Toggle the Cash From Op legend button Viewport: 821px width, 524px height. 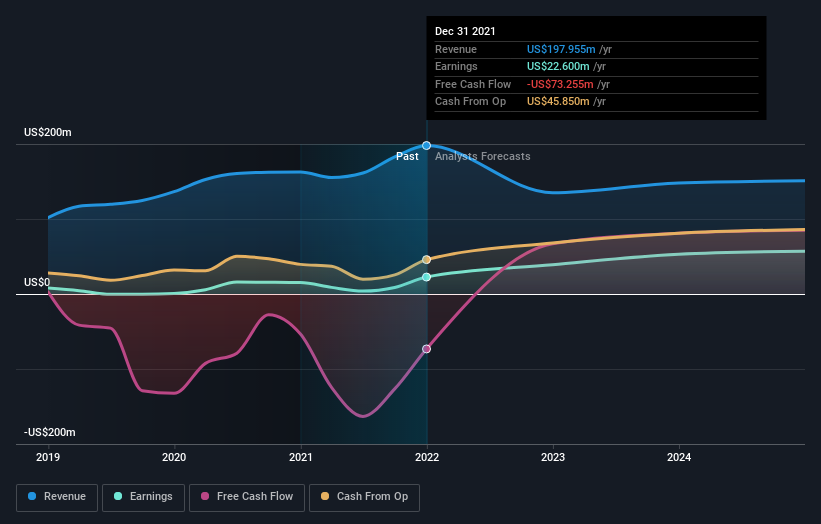pyautogui.click(x=364, y=497)
